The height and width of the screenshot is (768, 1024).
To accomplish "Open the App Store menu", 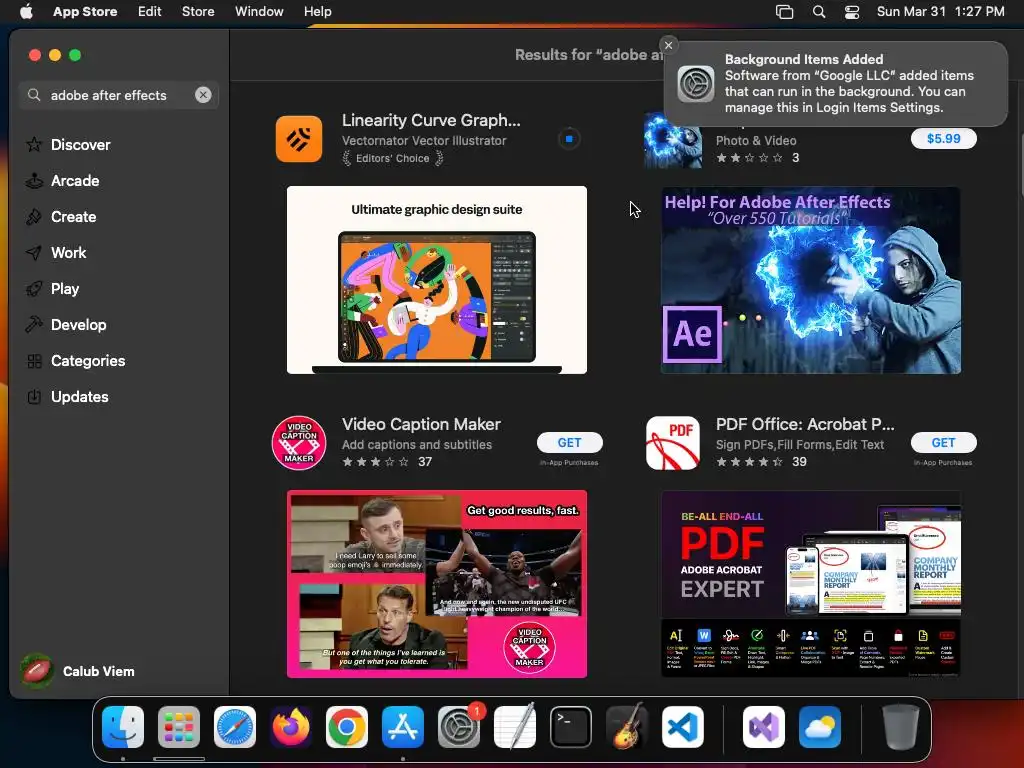I will click(x=85, y=11).
